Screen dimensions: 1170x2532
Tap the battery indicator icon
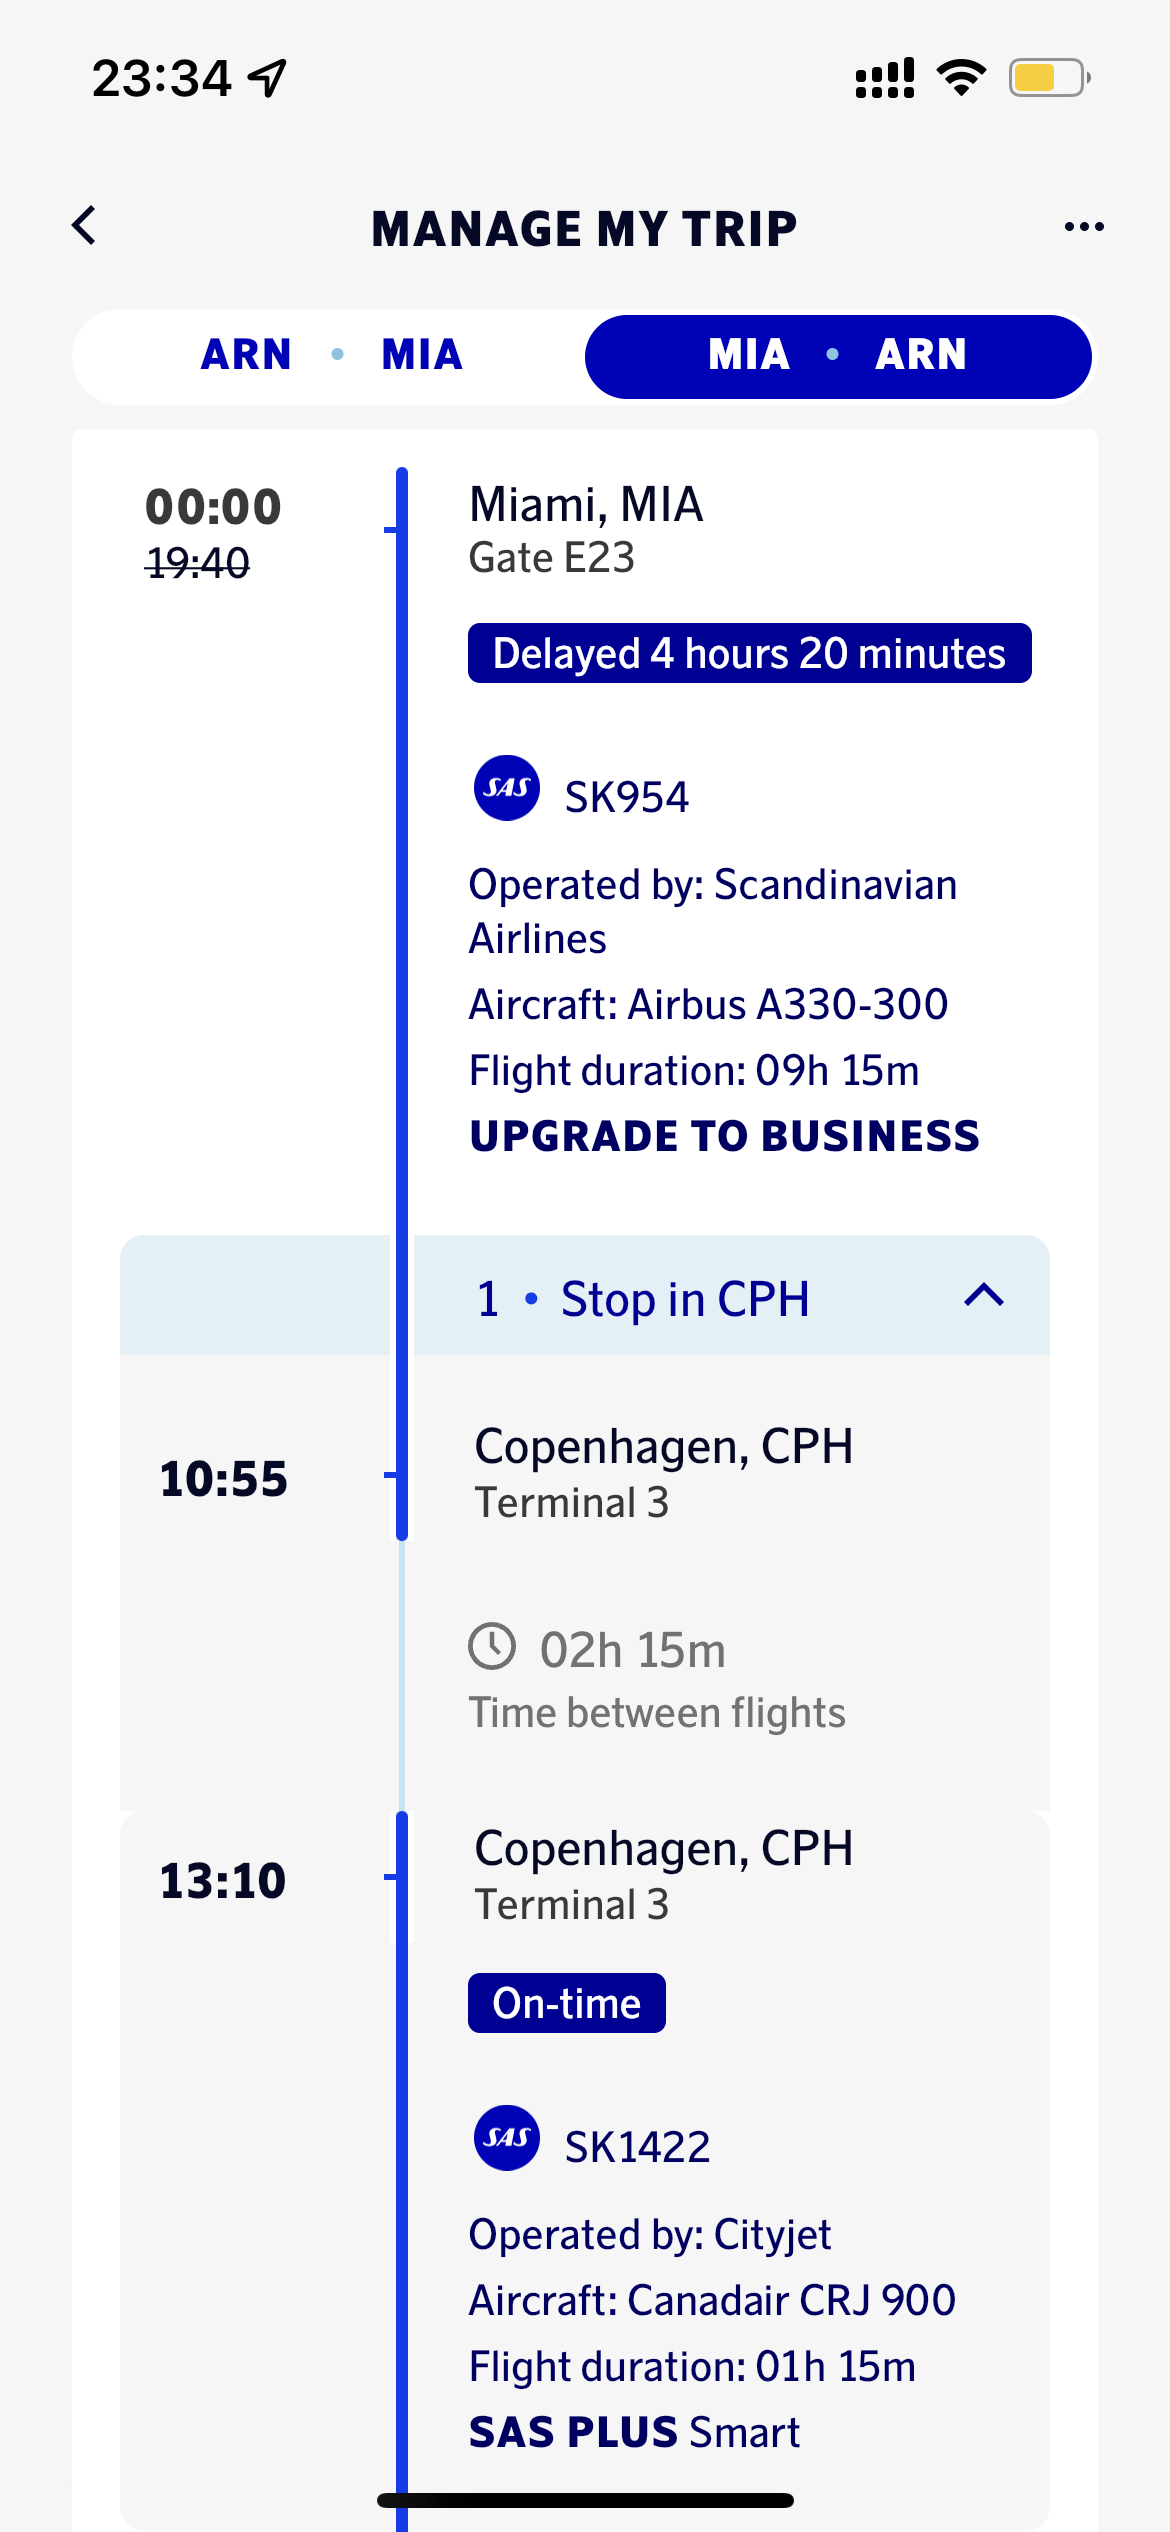pyautogui.click(x=1048, y=77)
